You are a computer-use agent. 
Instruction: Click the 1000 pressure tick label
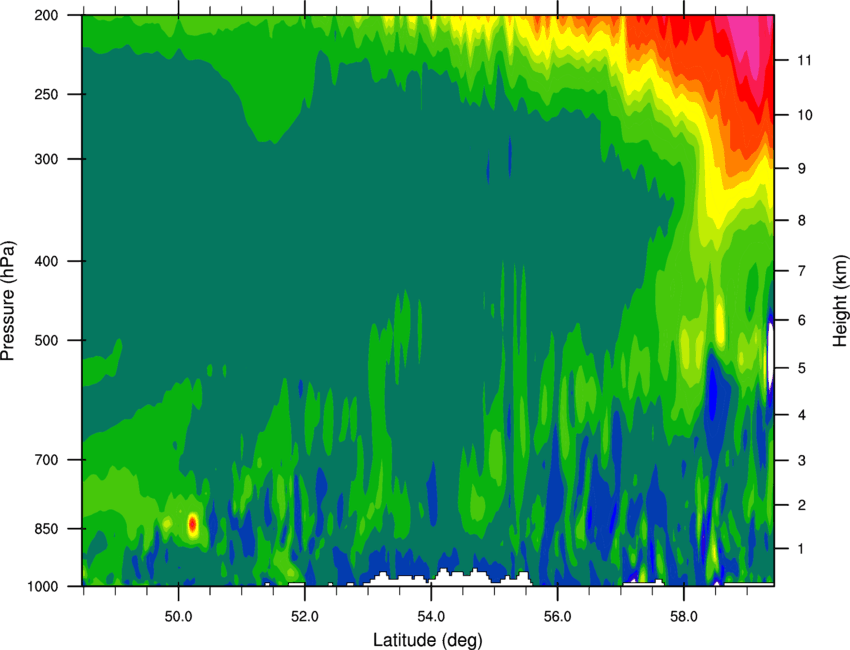click(x=43, y=586)
